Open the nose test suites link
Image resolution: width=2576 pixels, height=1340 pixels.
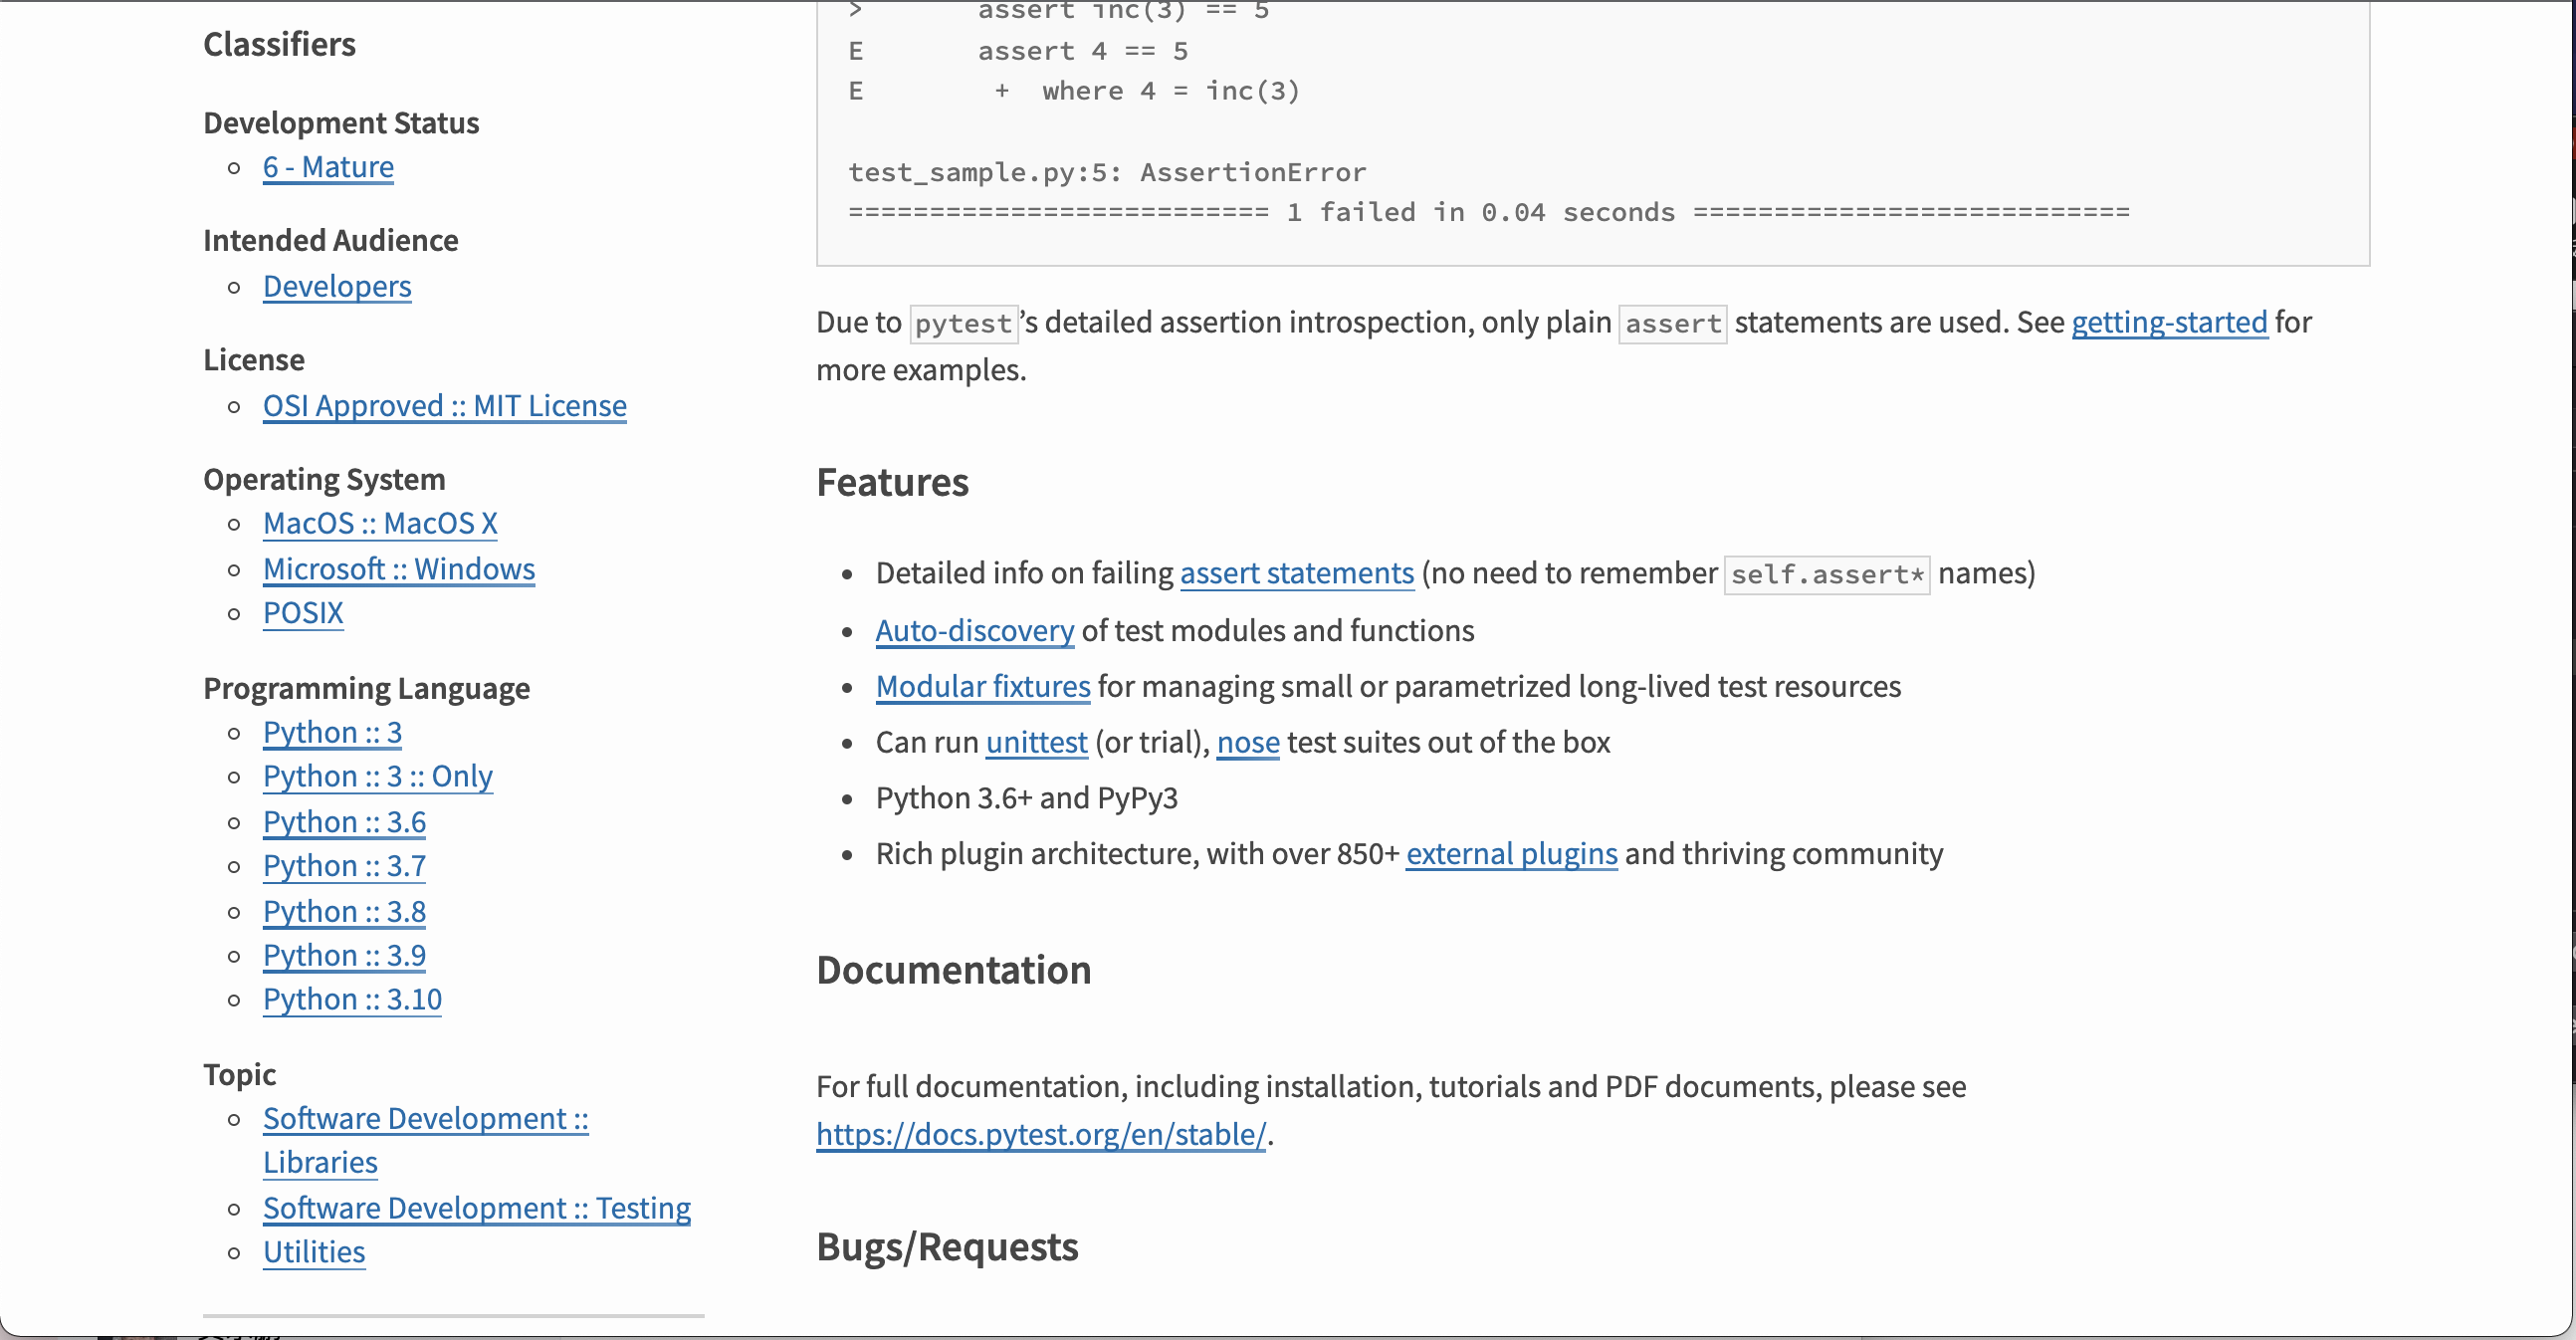point(1247,743)
